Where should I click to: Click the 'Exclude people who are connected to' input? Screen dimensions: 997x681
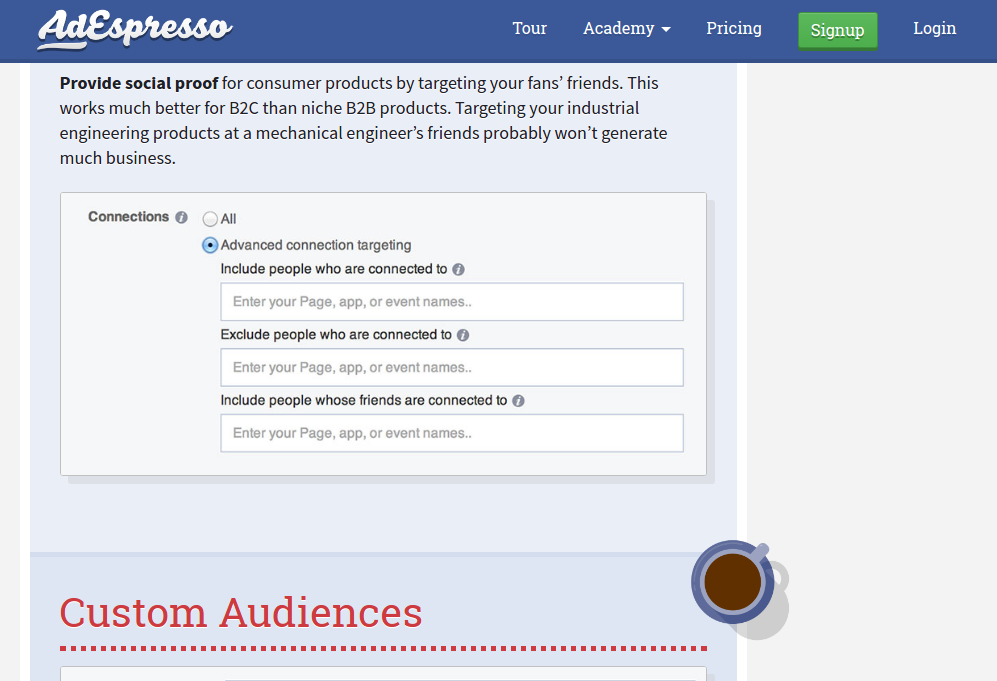click(452, 368)
